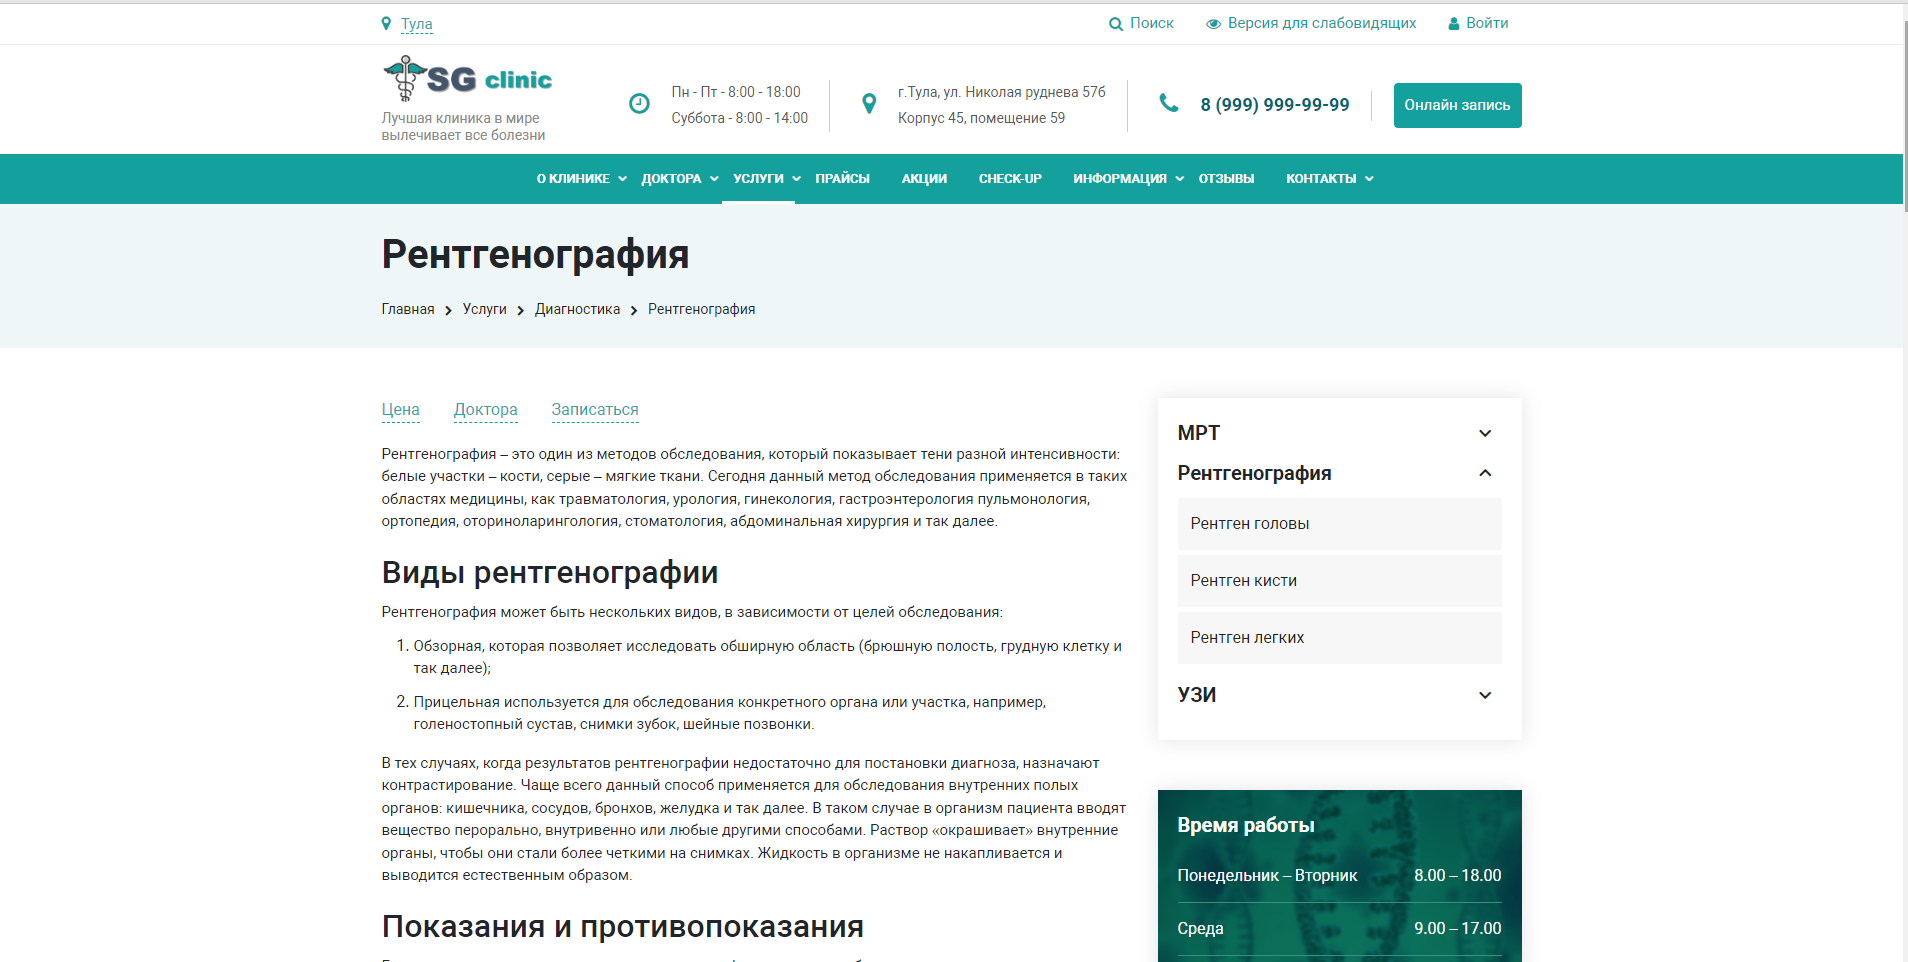Go to the ОТЗЫВЫ menu item
This screenshot has height=962, width=1908.
tap(1226, 179)
